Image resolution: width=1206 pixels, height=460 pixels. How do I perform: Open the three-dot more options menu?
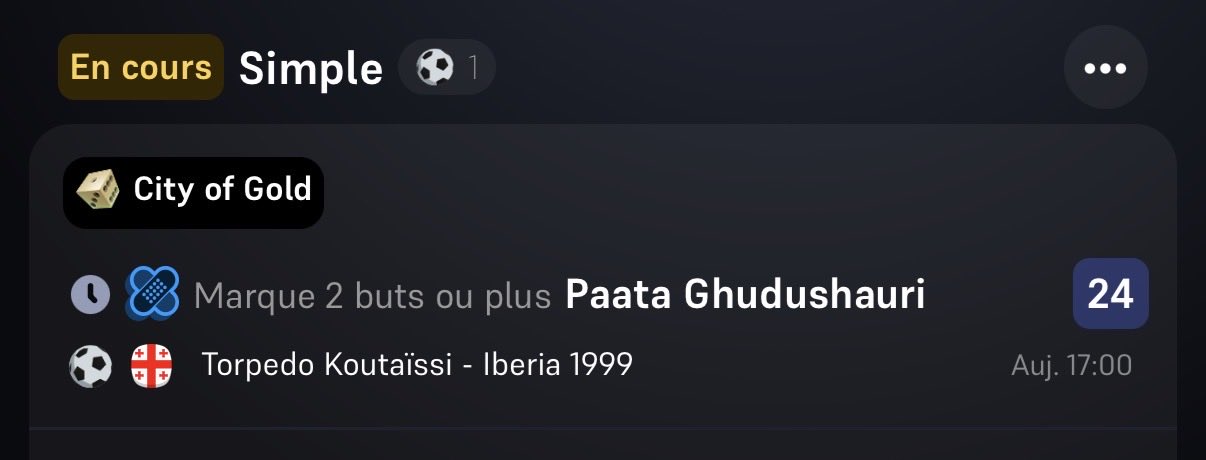pyautogui.click(x=1105, y=68)
